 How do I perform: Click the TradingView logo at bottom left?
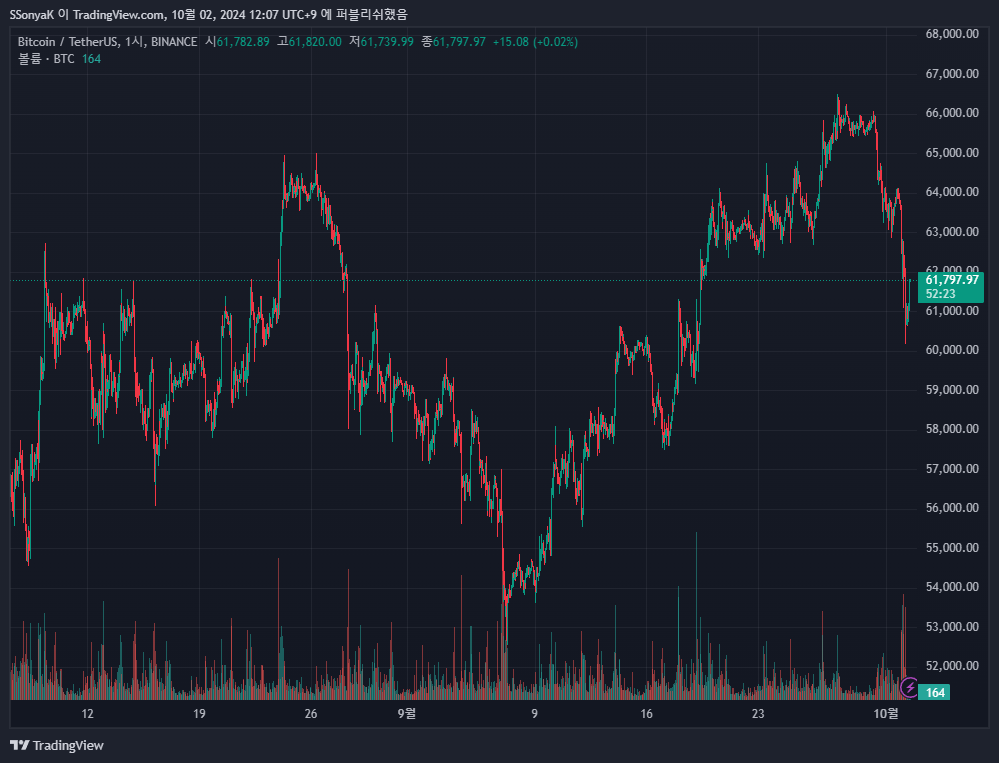[57, 745]
